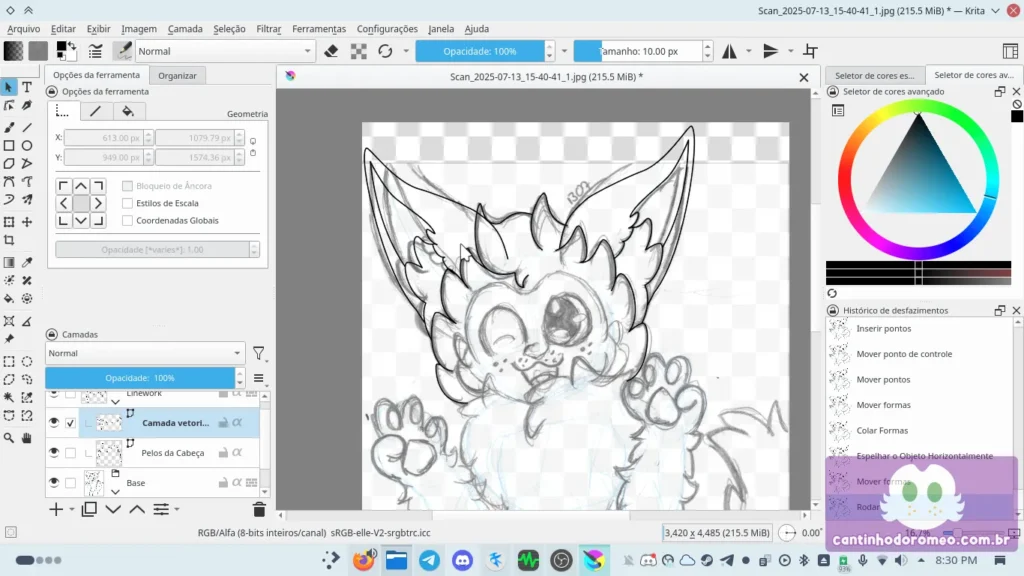Delete the selected layer with trash icon
Screen dimensions: 1024x576
[259, 509]
